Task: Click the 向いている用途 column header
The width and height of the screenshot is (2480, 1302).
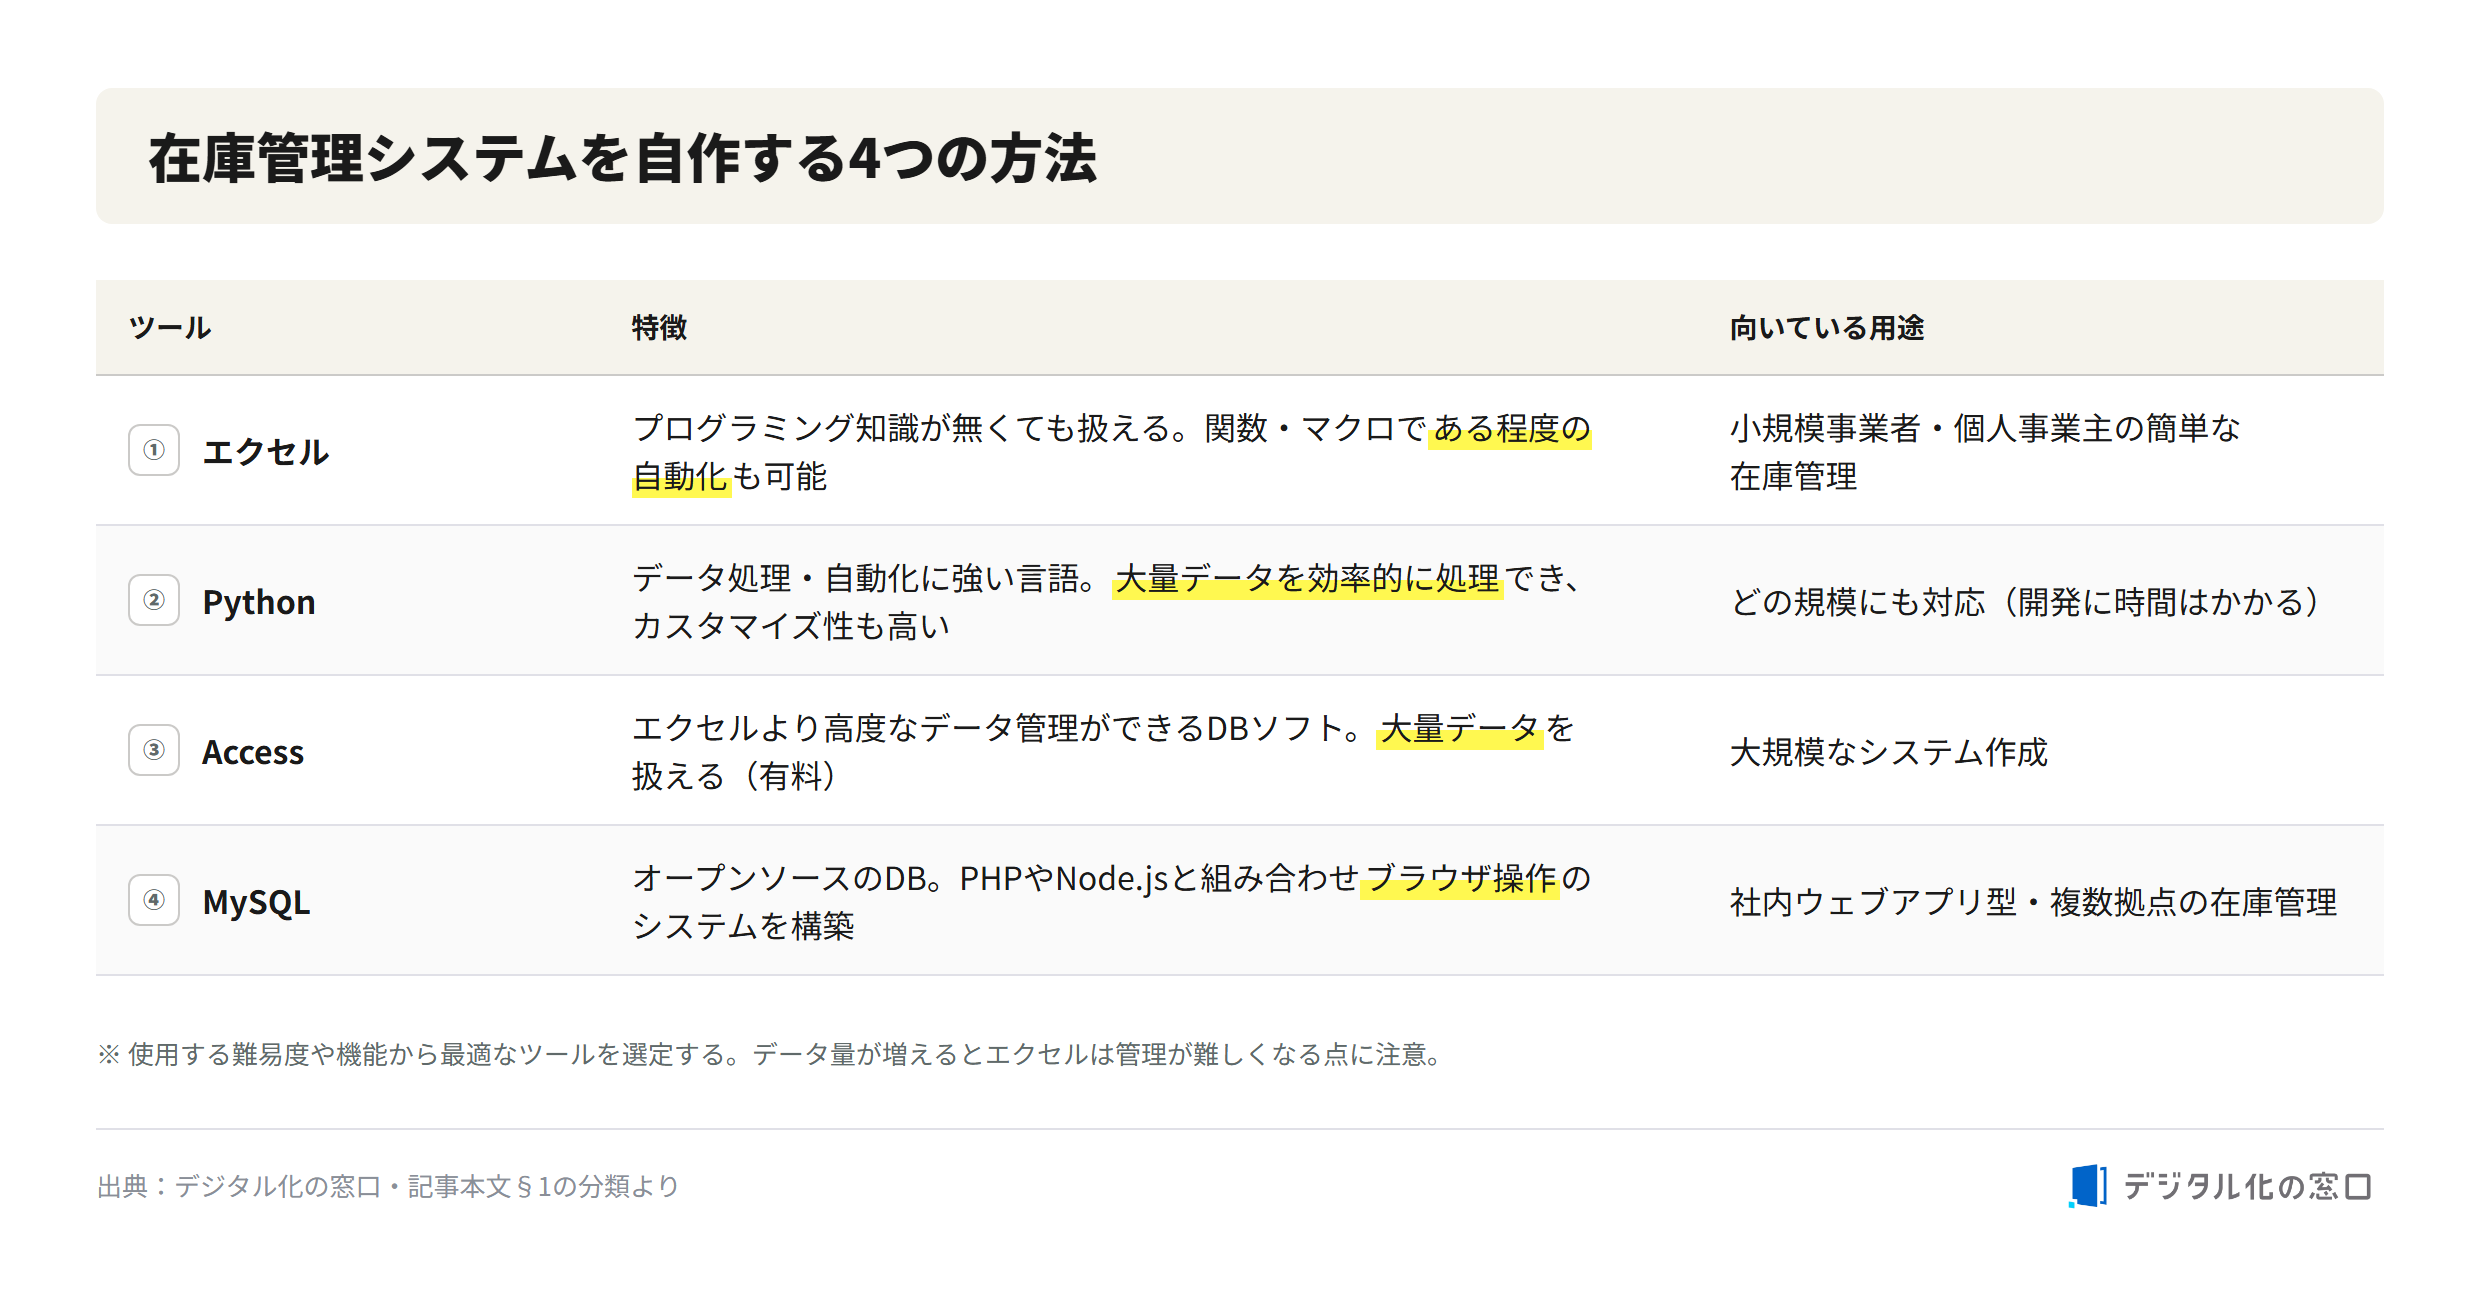Action: click(x=1827, y=328)
